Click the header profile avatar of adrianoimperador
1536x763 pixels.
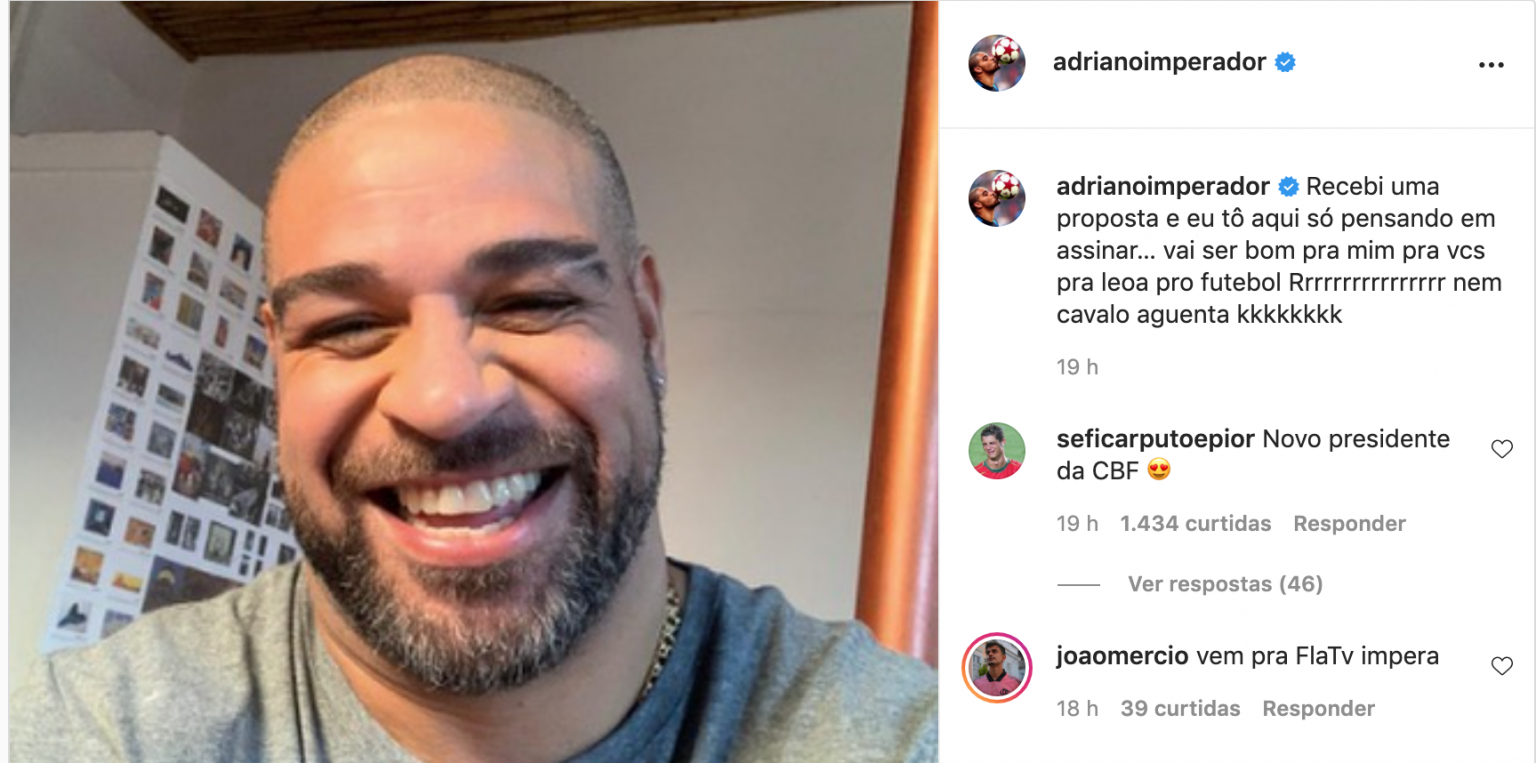point(997,63)
